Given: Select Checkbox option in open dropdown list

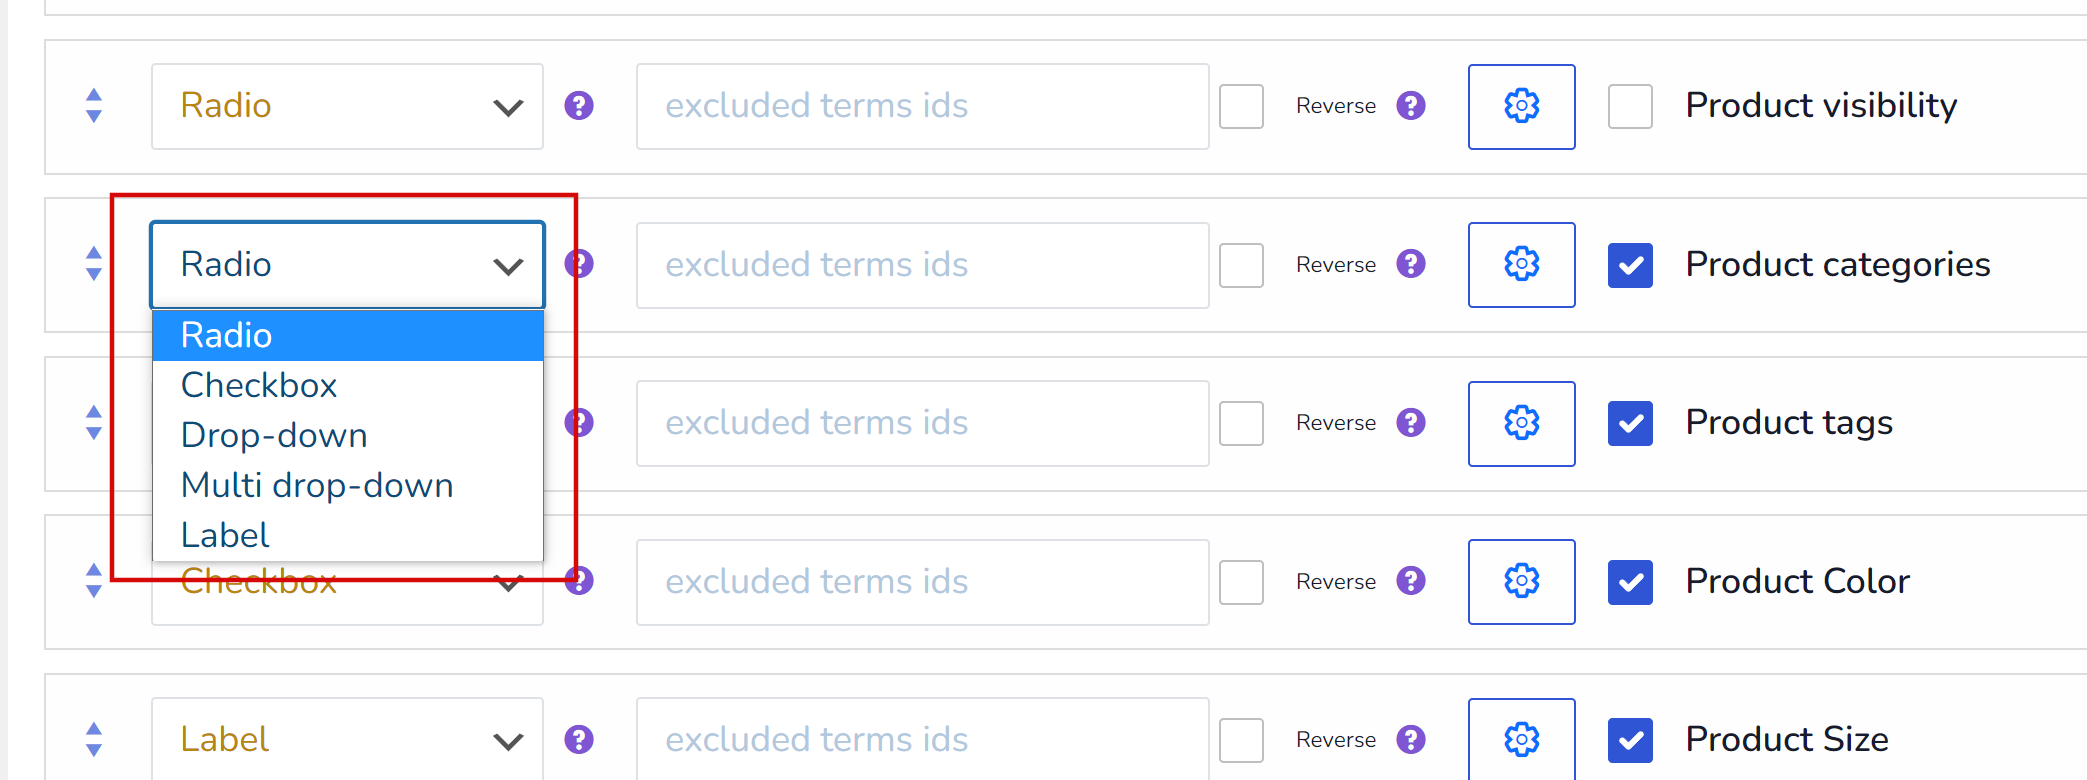Looking at the screenshot, I should 259,386.
